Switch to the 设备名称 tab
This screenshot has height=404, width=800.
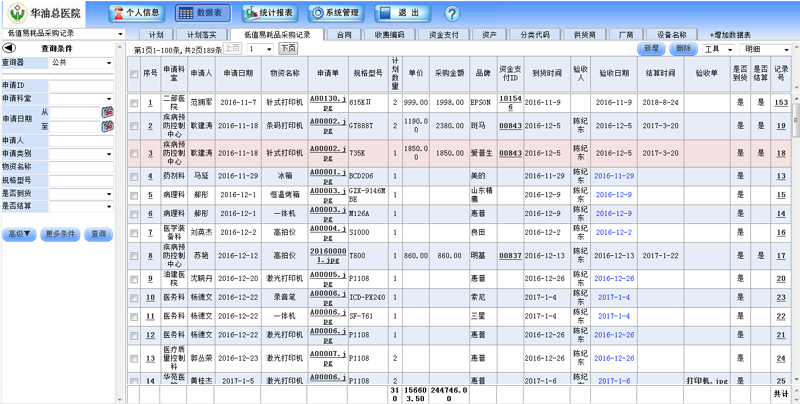(x=671, y=35)
